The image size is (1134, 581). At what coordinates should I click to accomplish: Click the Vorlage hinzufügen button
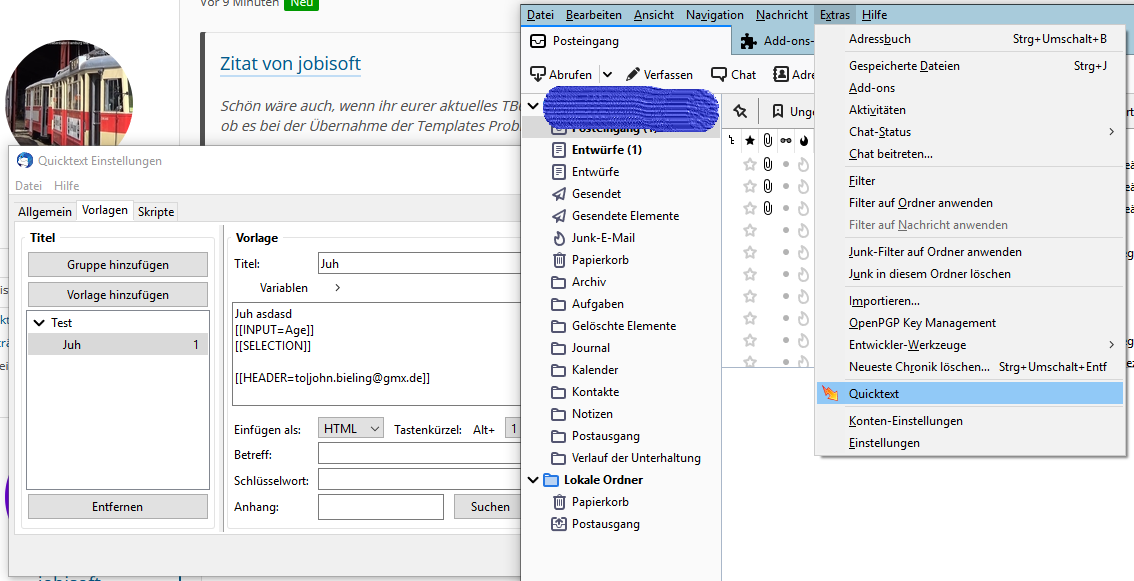118,294
